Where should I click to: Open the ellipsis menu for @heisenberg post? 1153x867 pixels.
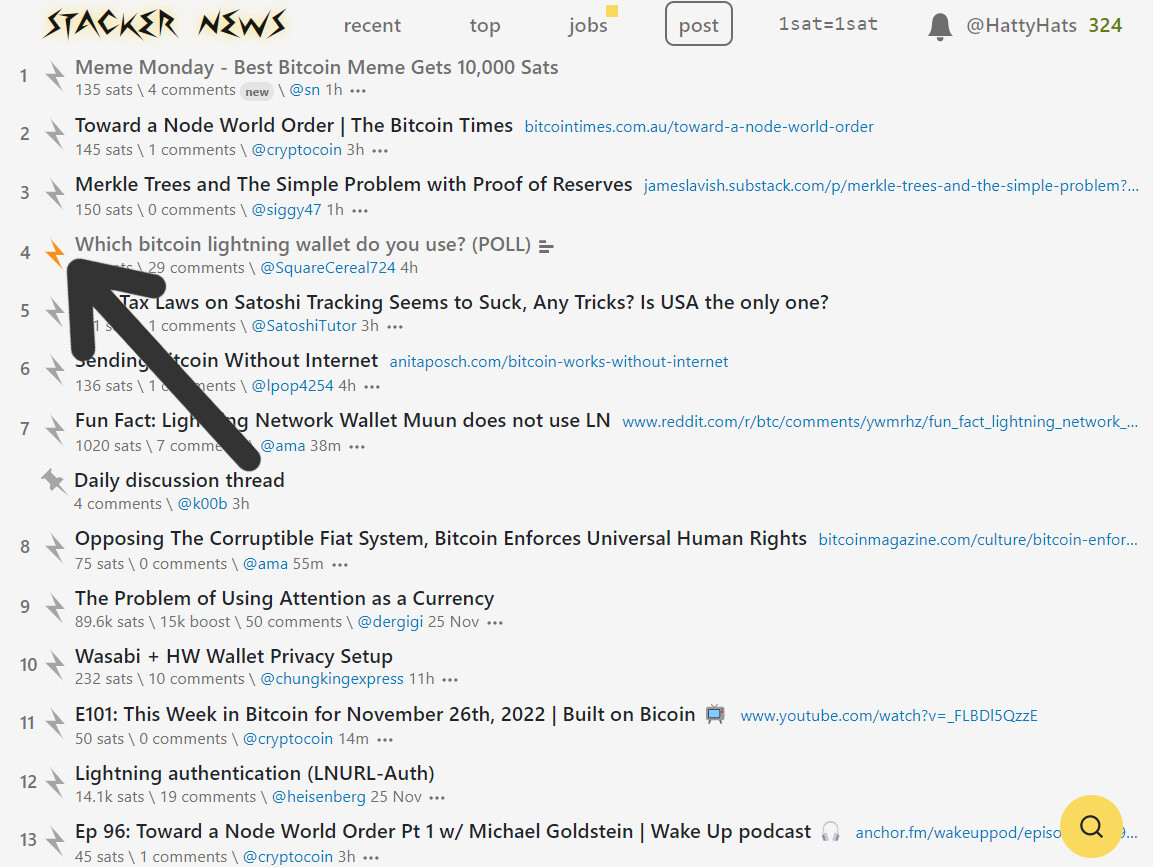(x=438, y=799)
